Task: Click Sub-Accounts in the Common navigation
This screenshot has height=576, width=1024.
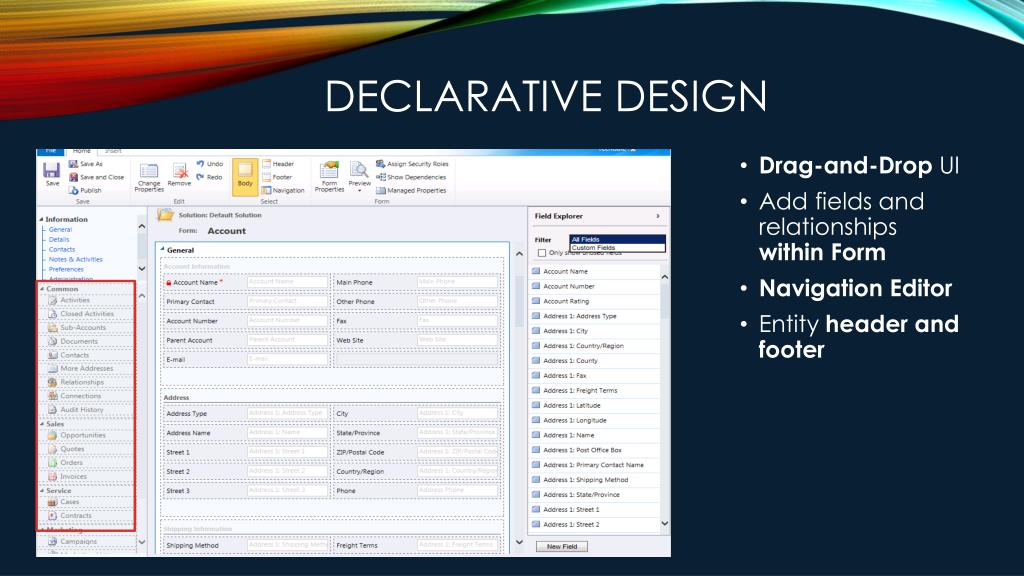Action: (x=83, y=327)
